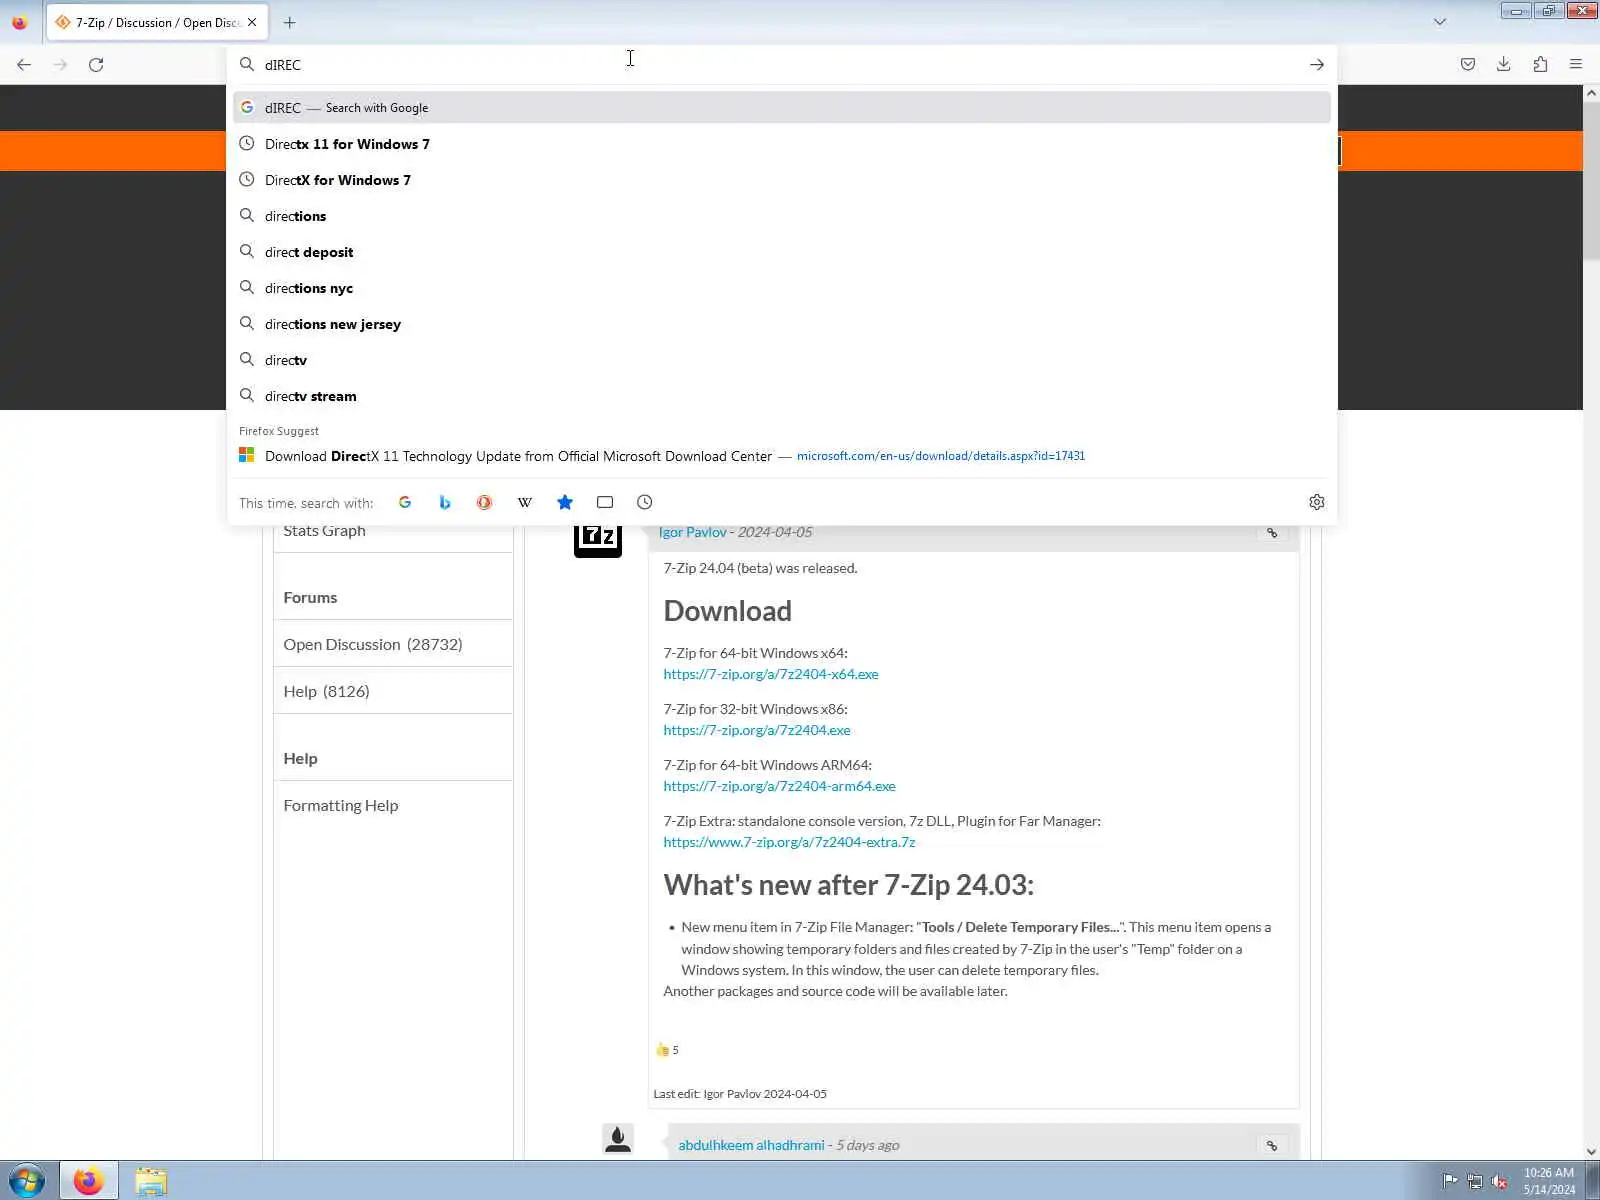
Task: Click the address bar text field
Action: click(780, 64)
